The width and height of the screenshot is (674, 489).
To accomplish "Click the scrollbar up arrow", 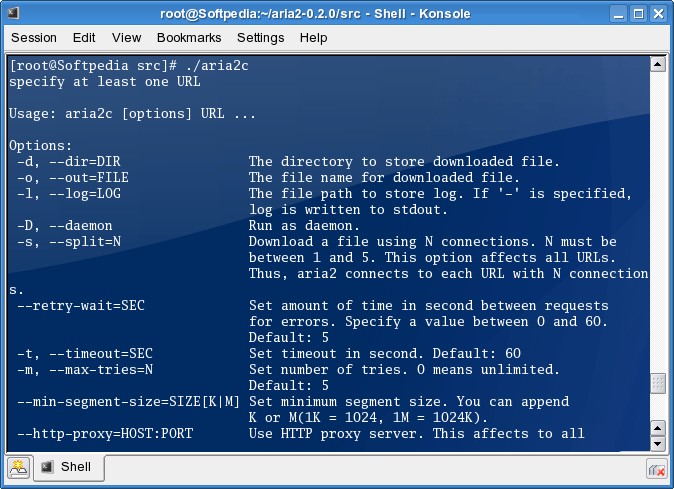I will [657, 64].
